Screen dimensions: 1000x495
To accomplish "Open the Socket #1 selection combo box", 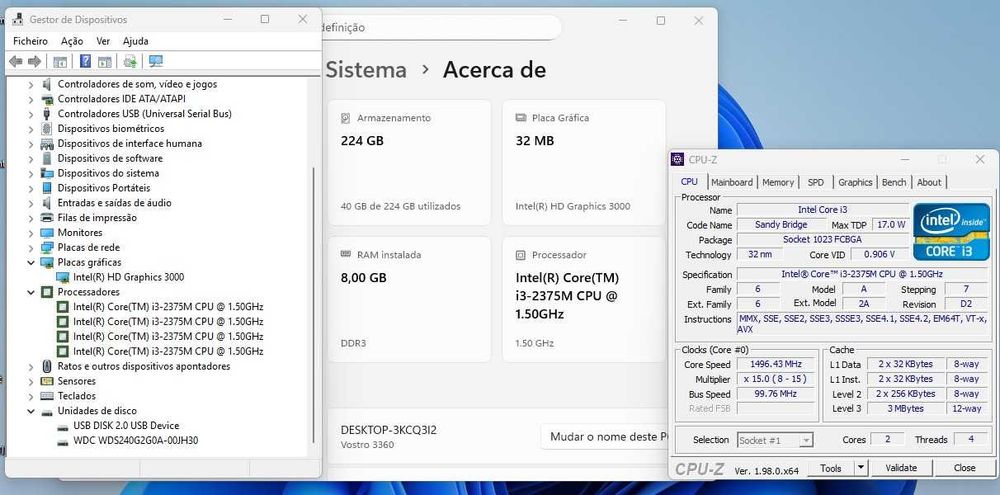I will 775,440.
